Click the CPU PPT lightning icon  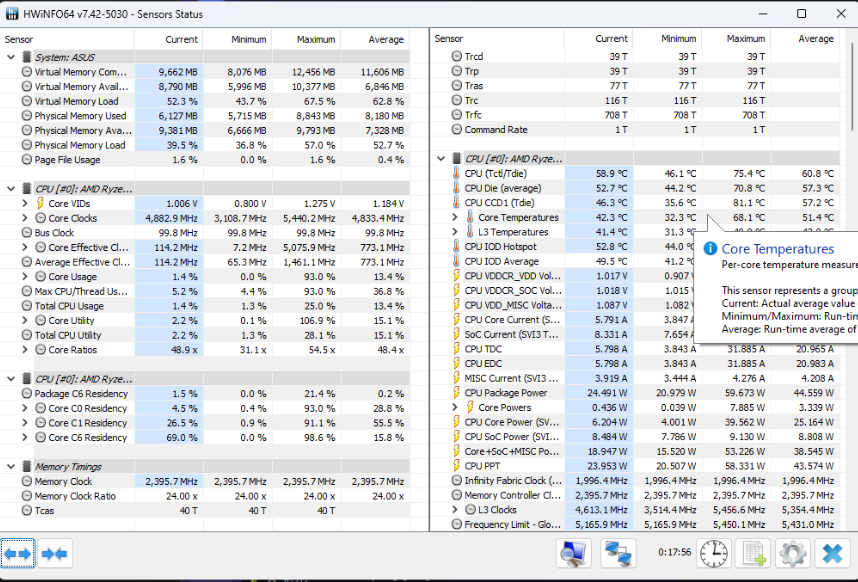click(x=456, y=466)
